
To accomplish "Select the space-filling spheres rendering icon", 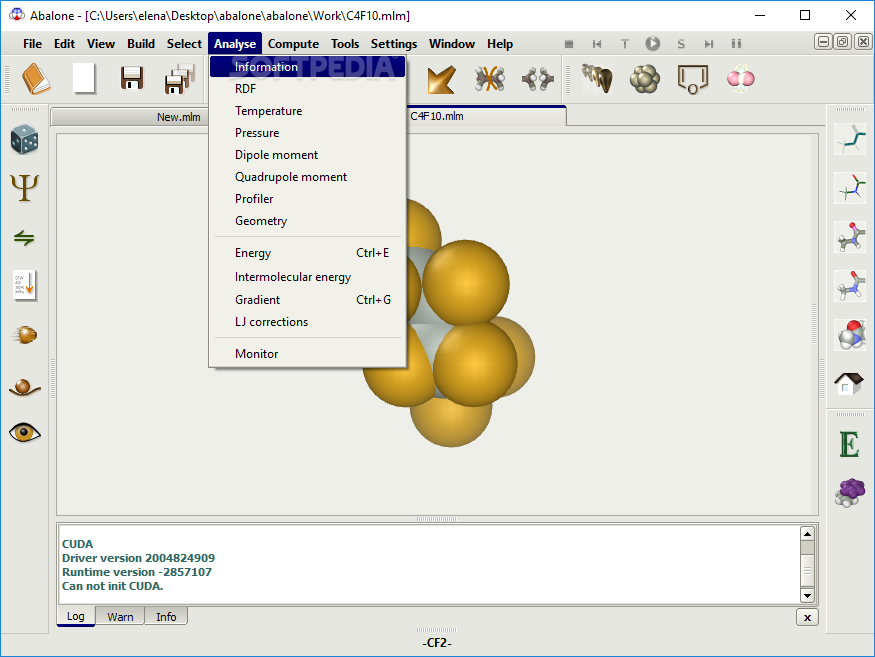I will pyautogui.click(x=645, y=79).
